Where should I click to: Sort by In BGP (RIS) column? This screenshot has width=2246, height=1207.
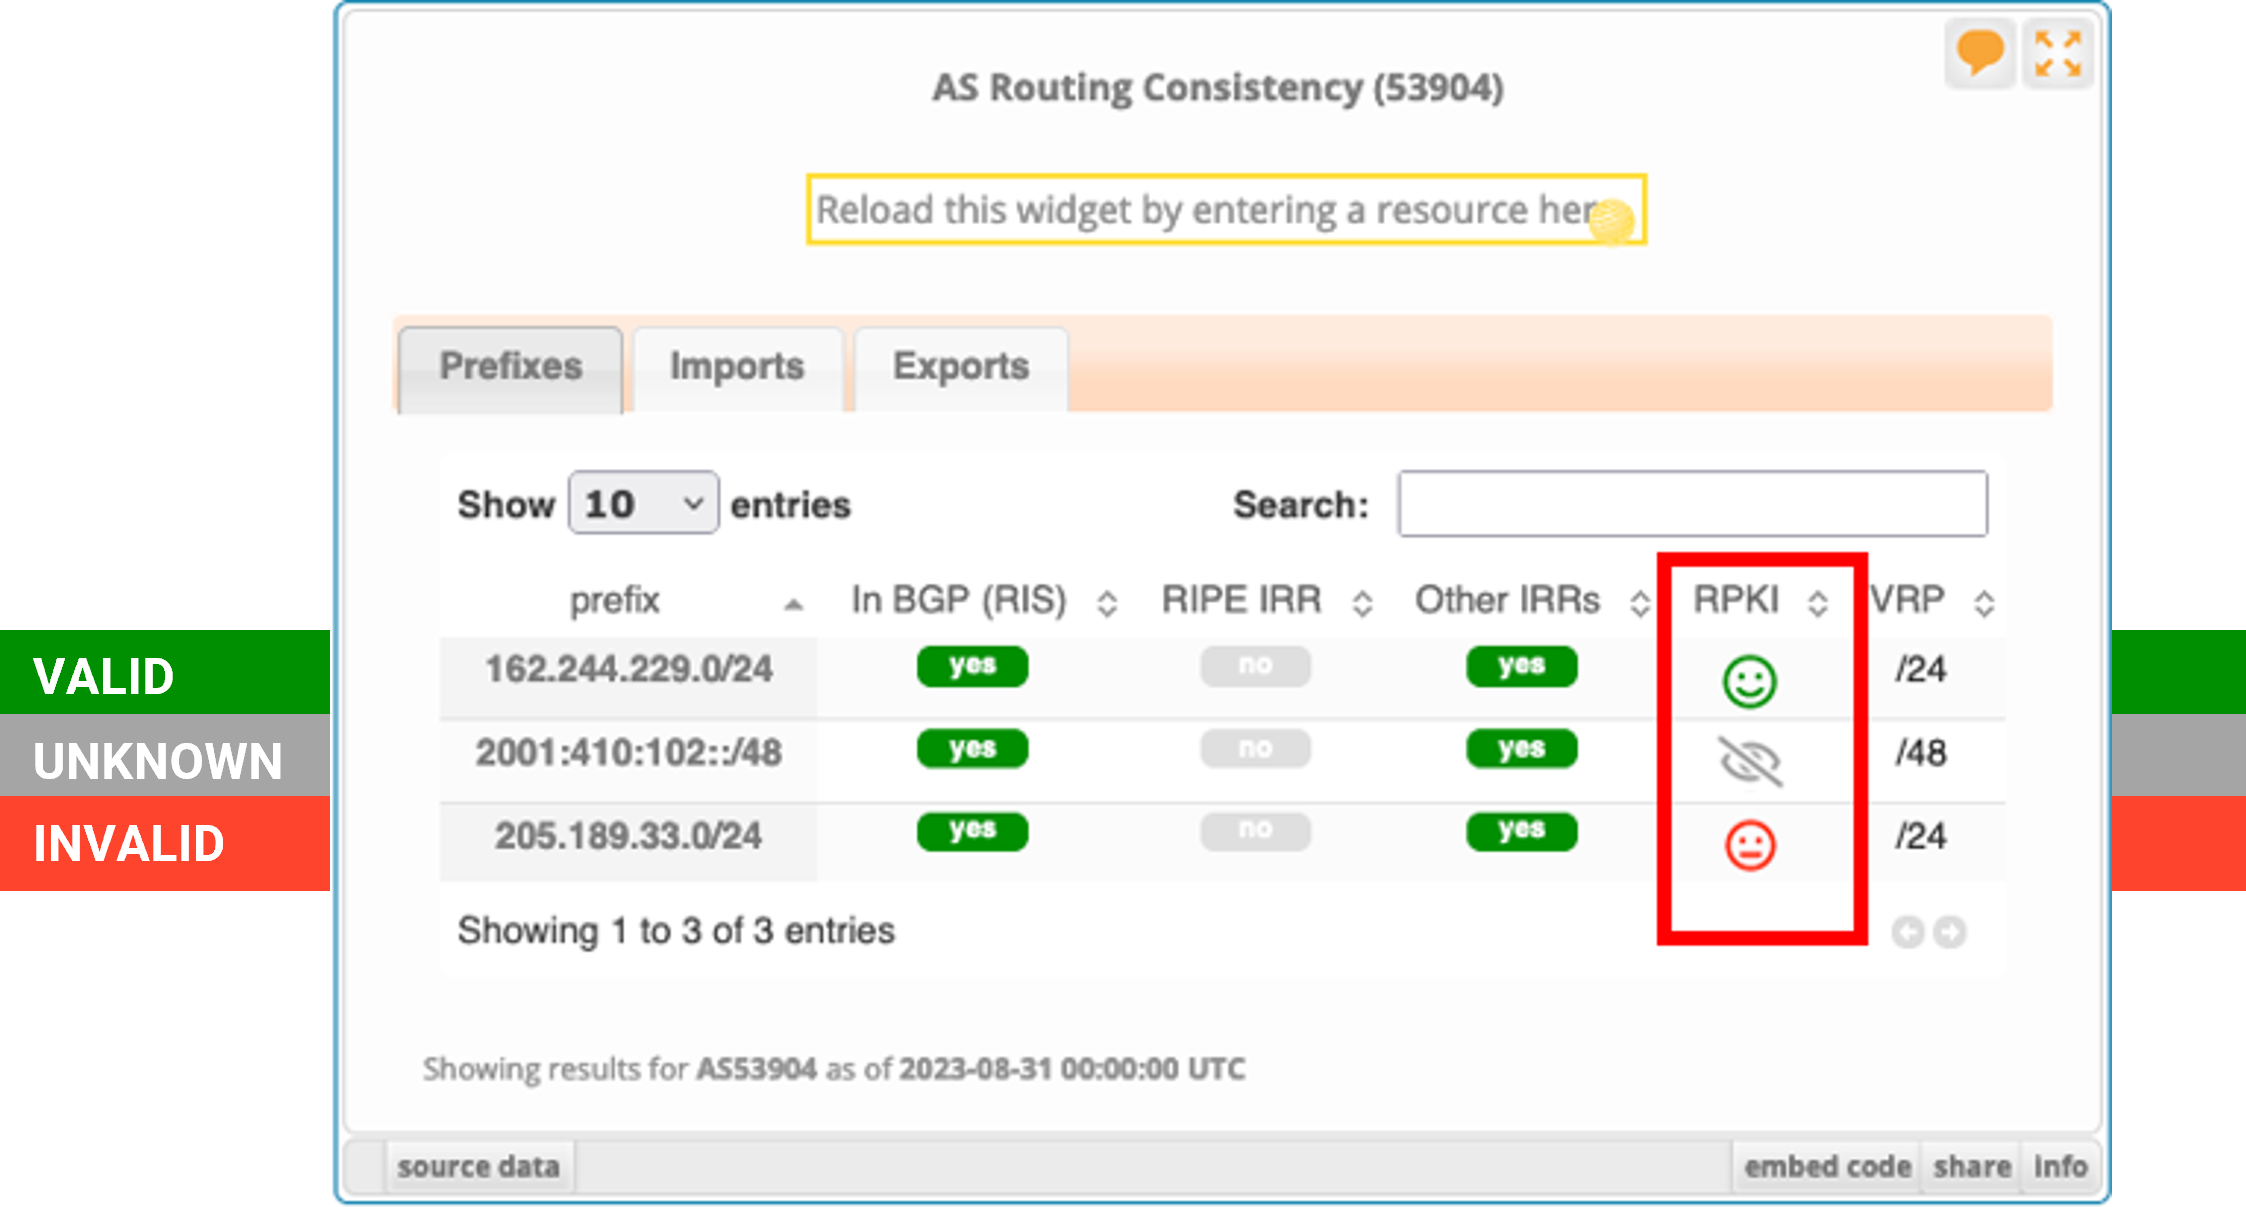[x=1106, y=603]
